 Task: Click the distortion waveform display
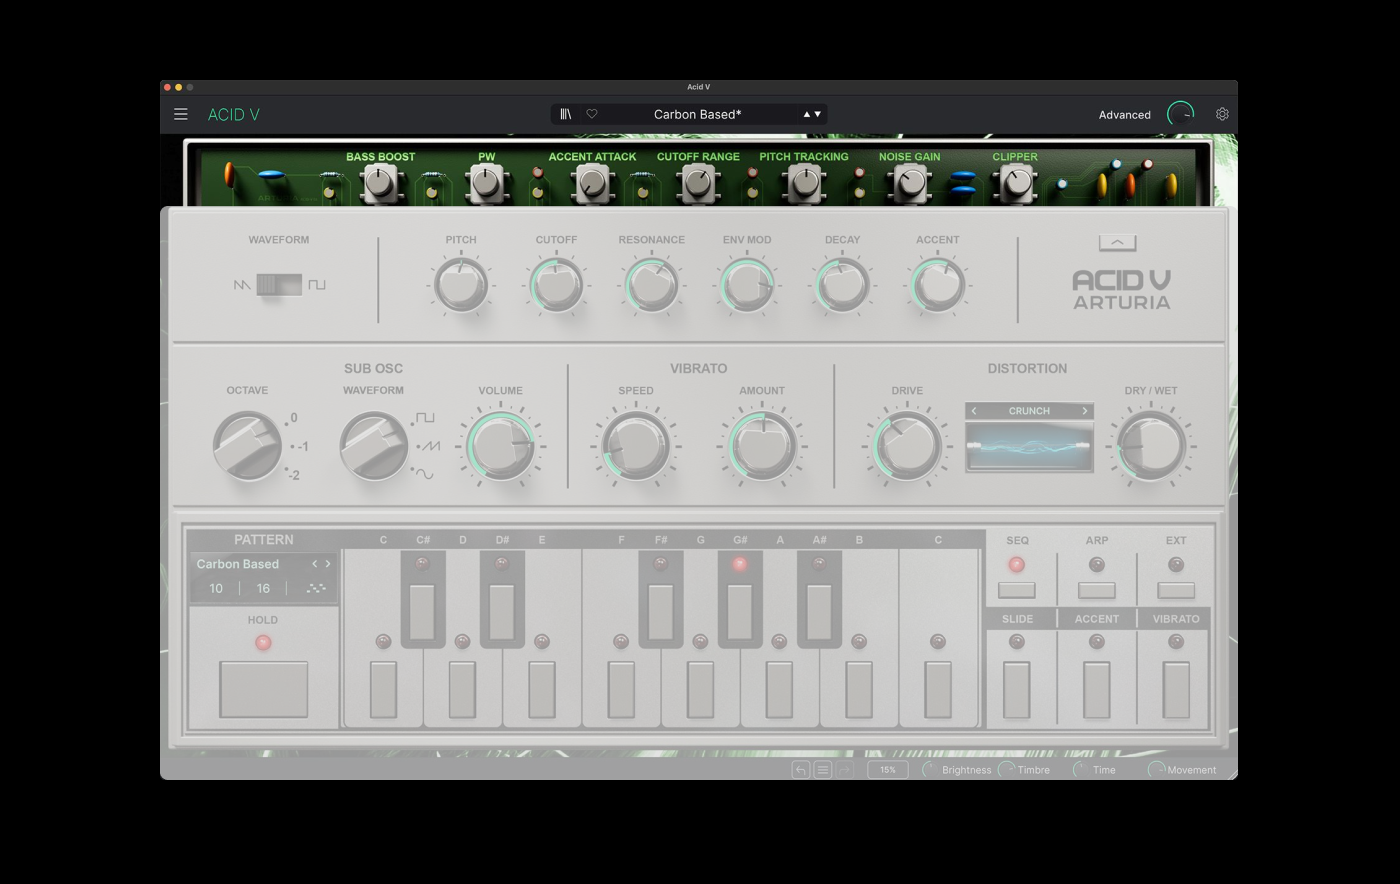point(1029,447)
